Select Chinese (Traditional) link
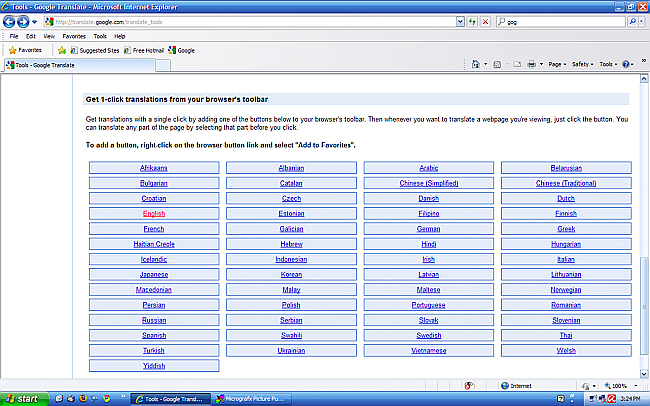The image size is (650, 406). click(x=566, y=183)
